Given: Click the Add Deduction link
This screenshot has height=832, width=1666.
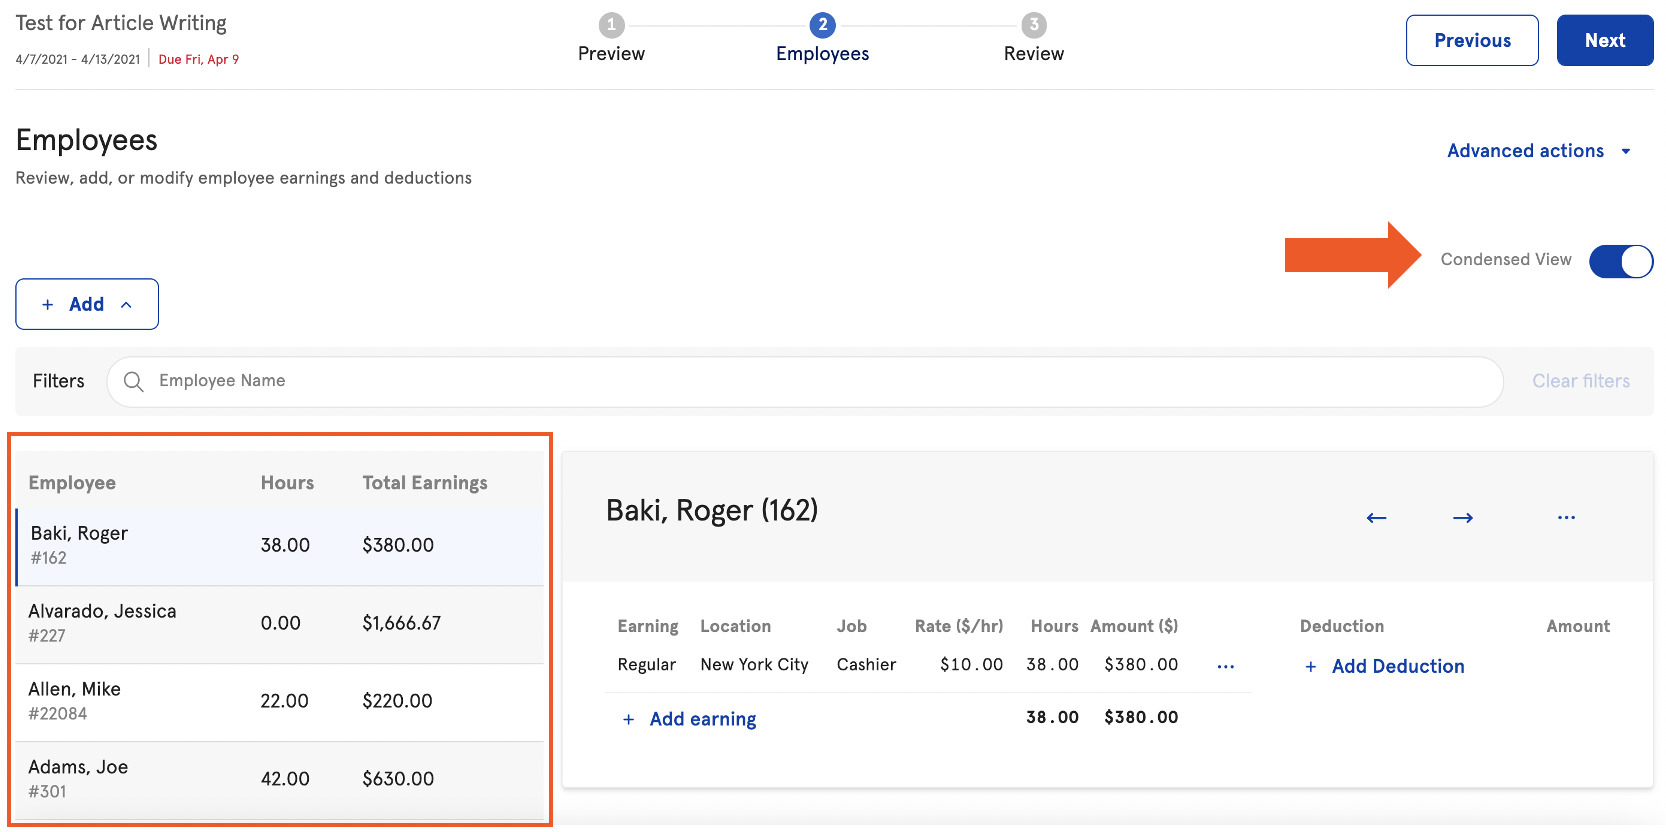Looking at the screenshot, I should (x=1397, y=667).
